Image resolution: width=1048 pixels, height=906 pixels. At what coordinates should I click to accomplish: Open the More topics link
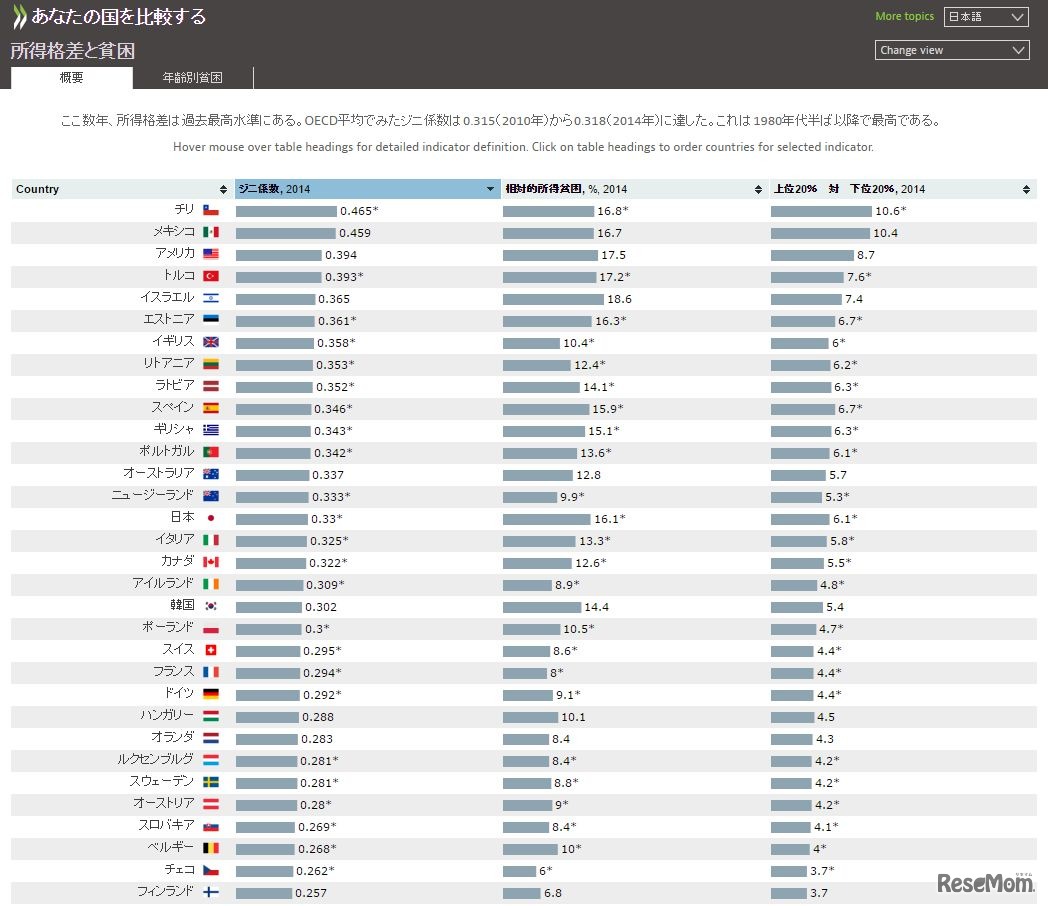[x=904, y=16]
